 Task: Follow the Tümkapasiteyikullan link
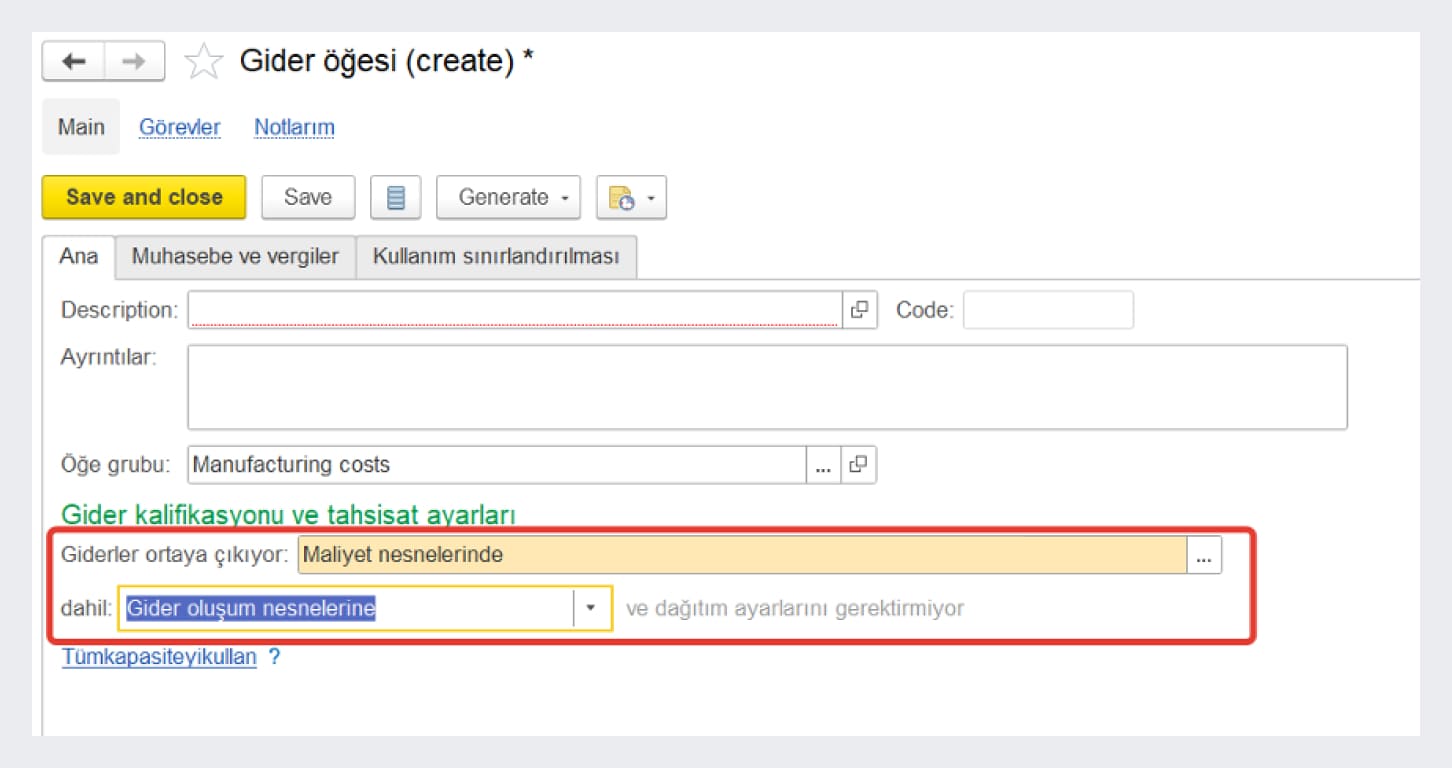(x=159, y=657)
